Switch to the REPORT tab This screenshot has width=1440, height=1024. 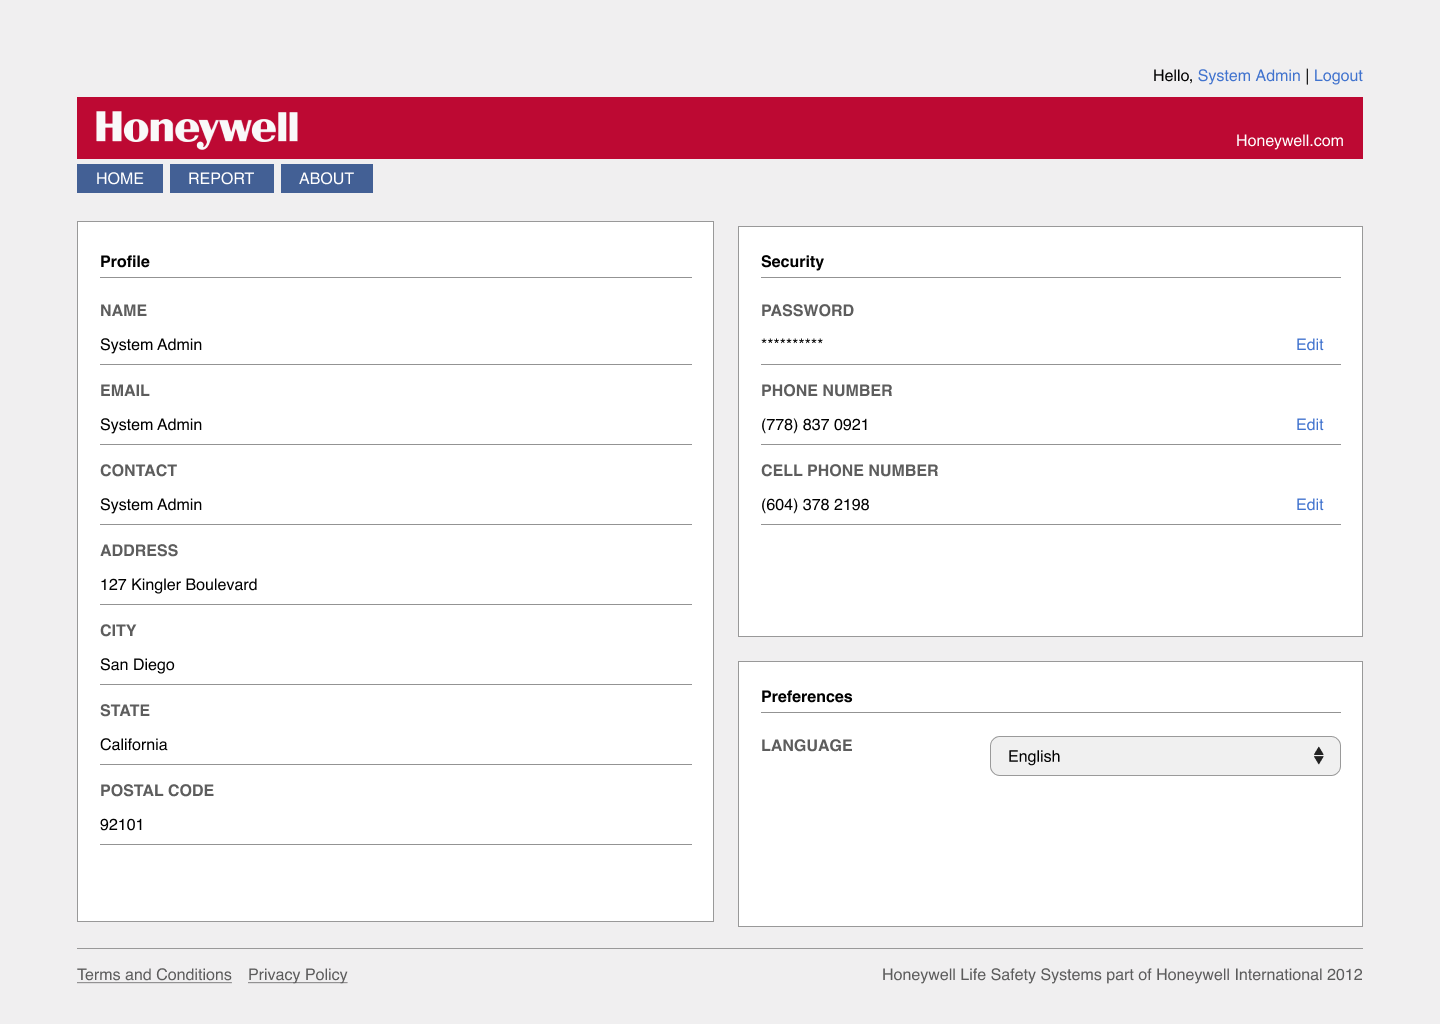221,178
